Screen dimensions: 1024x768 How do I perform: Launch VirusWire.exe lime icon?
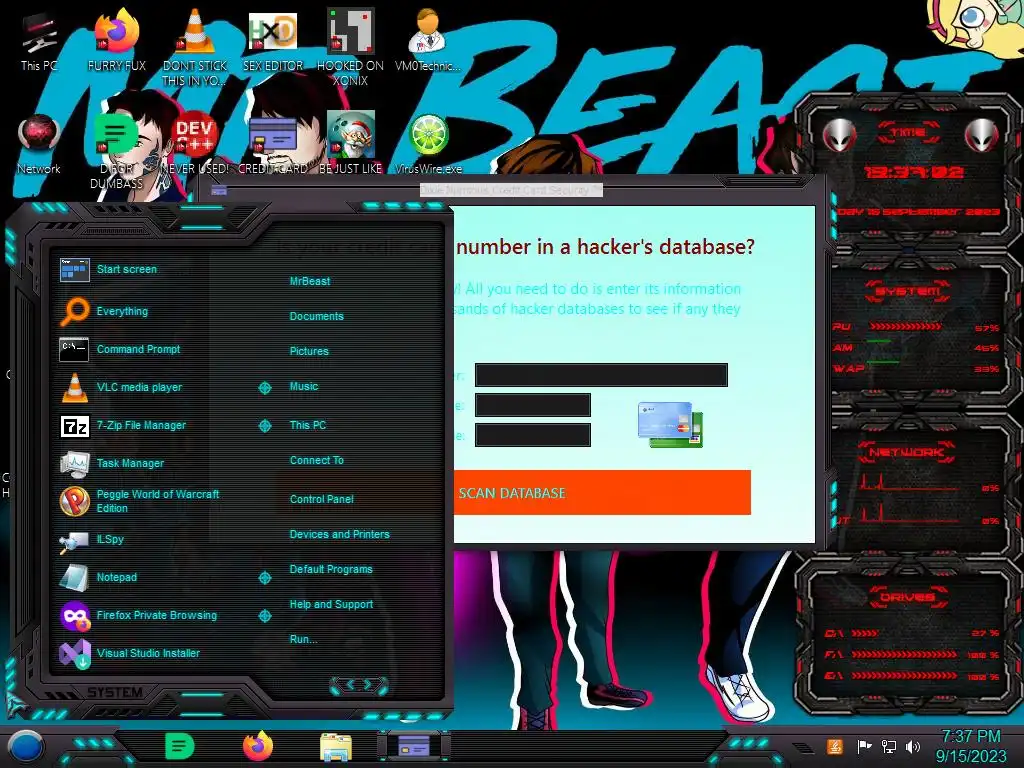click(428, 144)
